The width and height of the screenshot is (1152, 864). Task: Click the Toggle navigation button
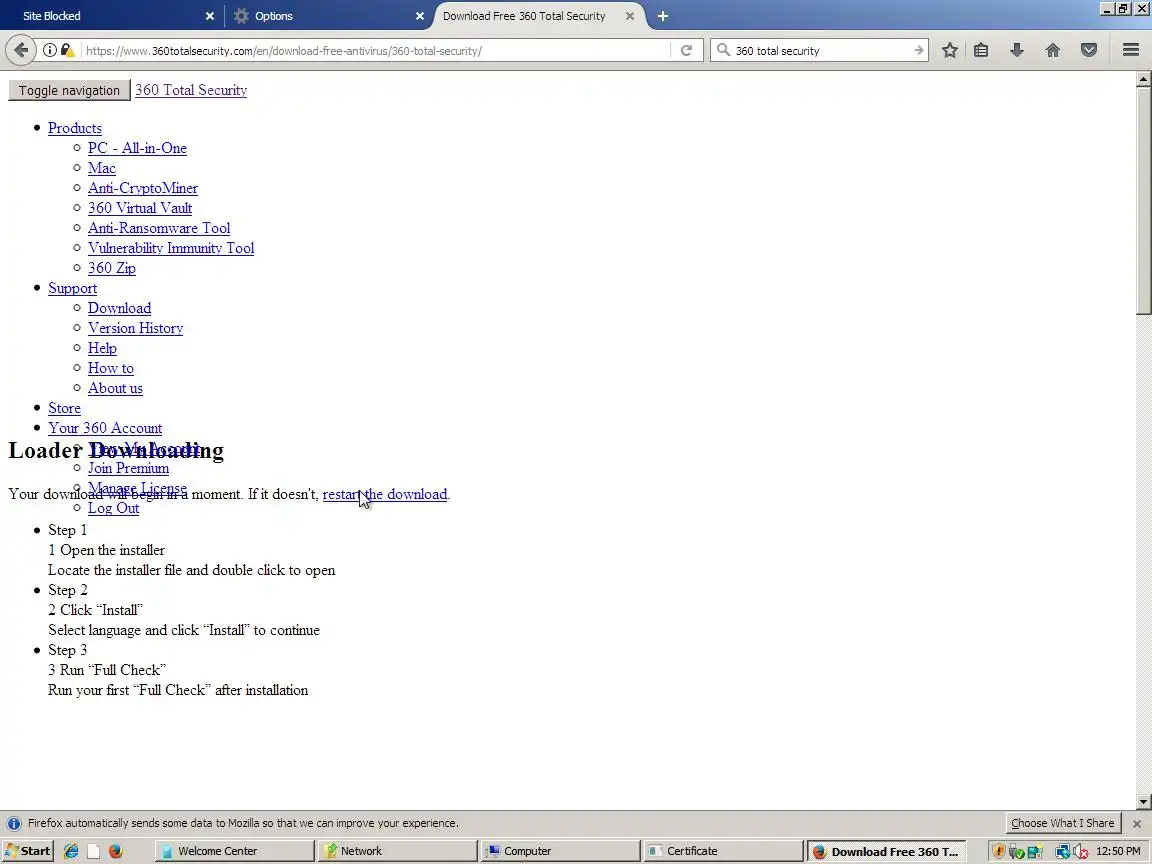[69, 90]
